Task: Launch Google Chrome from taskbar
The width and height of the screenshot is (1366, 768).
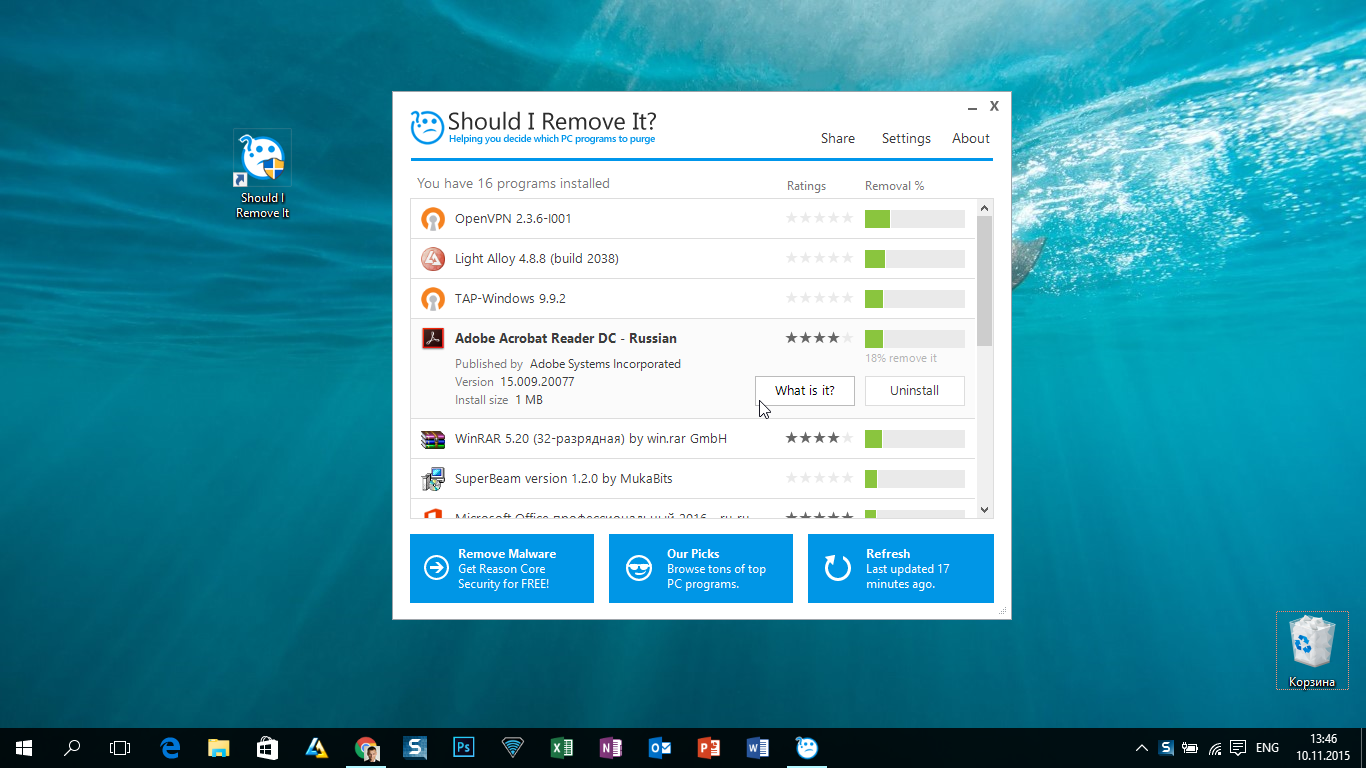Action: pyautogui.click(x=366, y=748)
